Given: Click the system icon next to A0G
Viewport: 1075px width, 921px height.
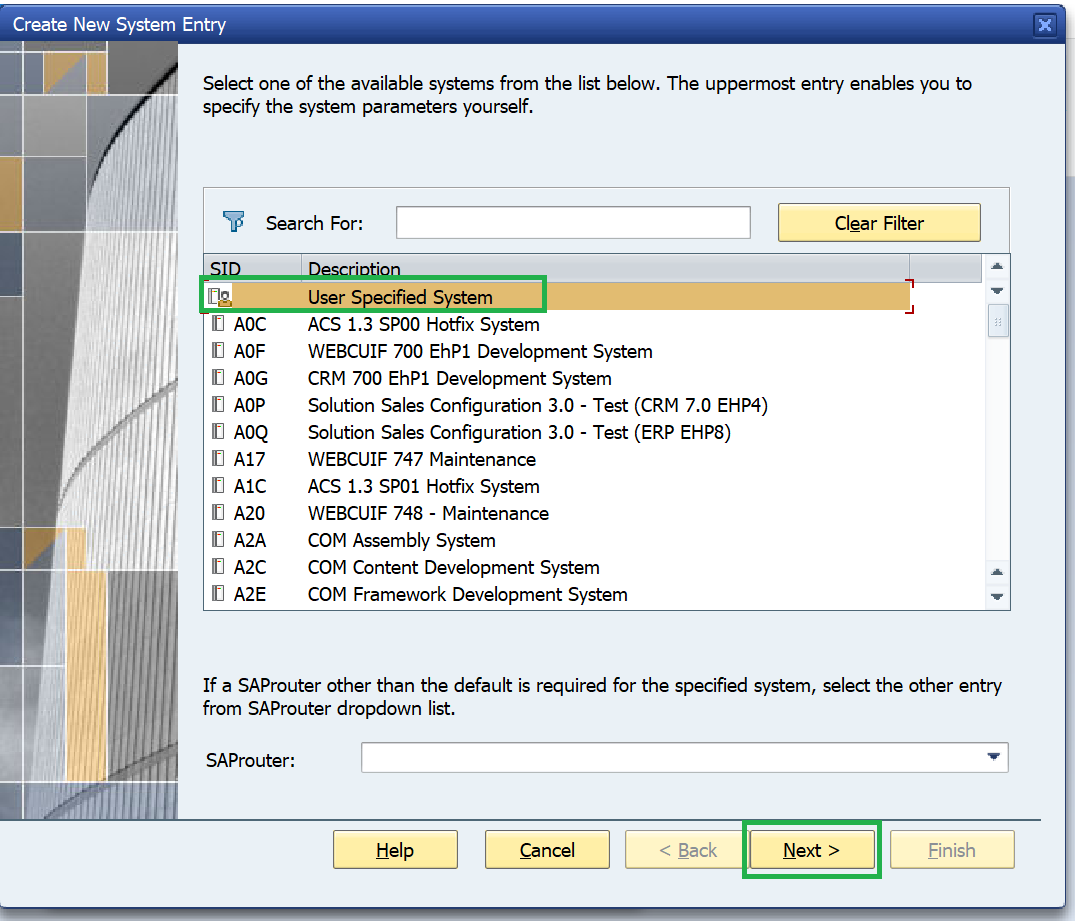Looking at the screenshot, I should (218, 377).
